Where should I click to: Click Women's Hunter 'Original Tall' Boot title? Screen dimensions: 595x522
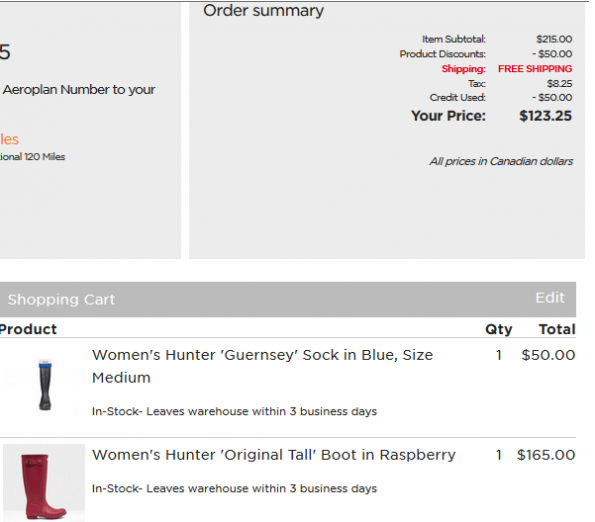tap(274, 455)
